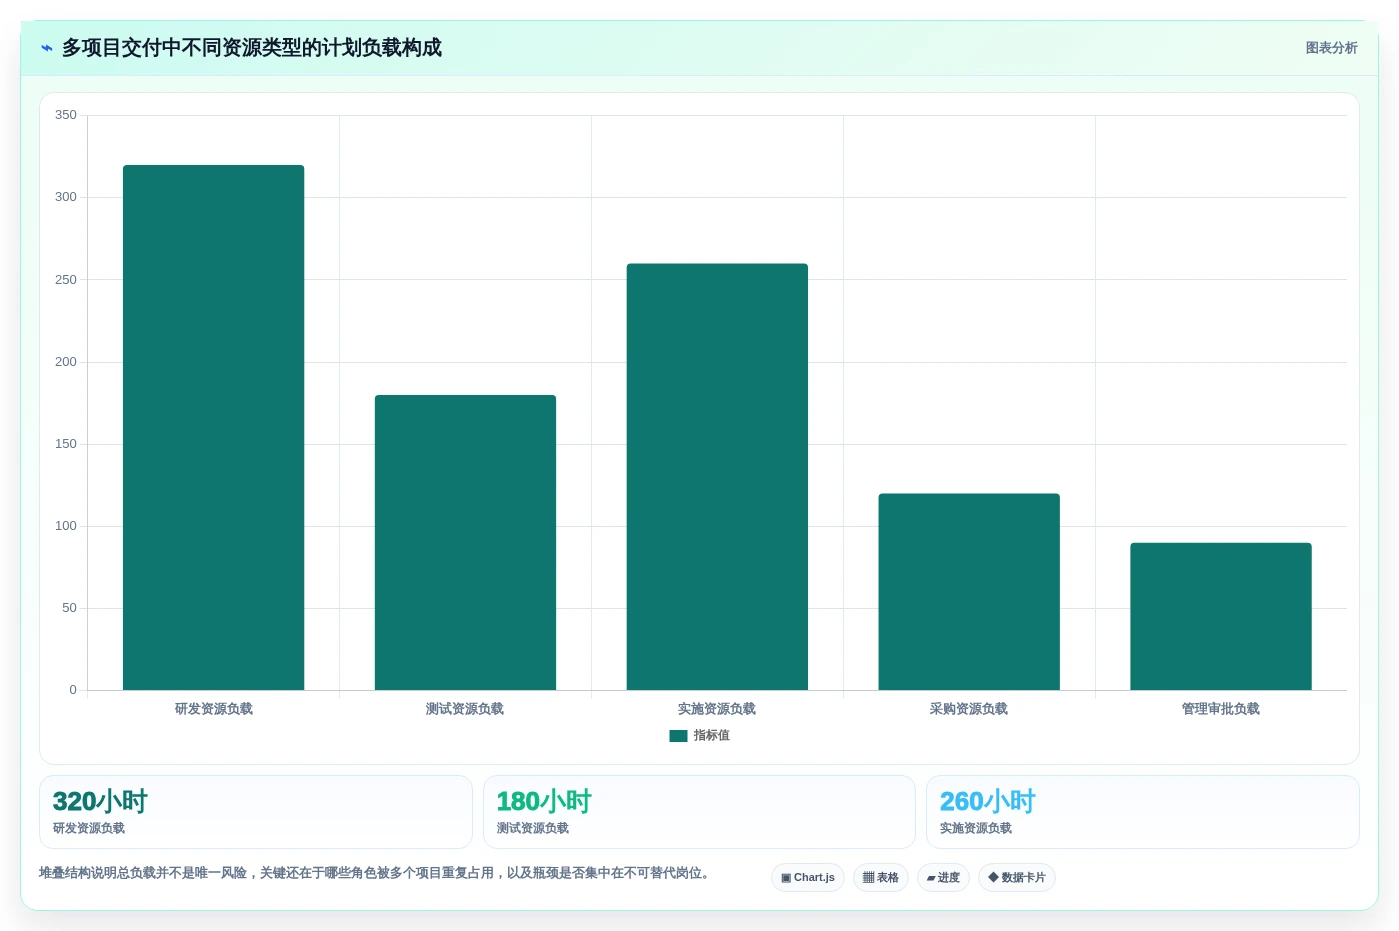Click the grid icon inside the 表格 chip

[x=869, y=878]
